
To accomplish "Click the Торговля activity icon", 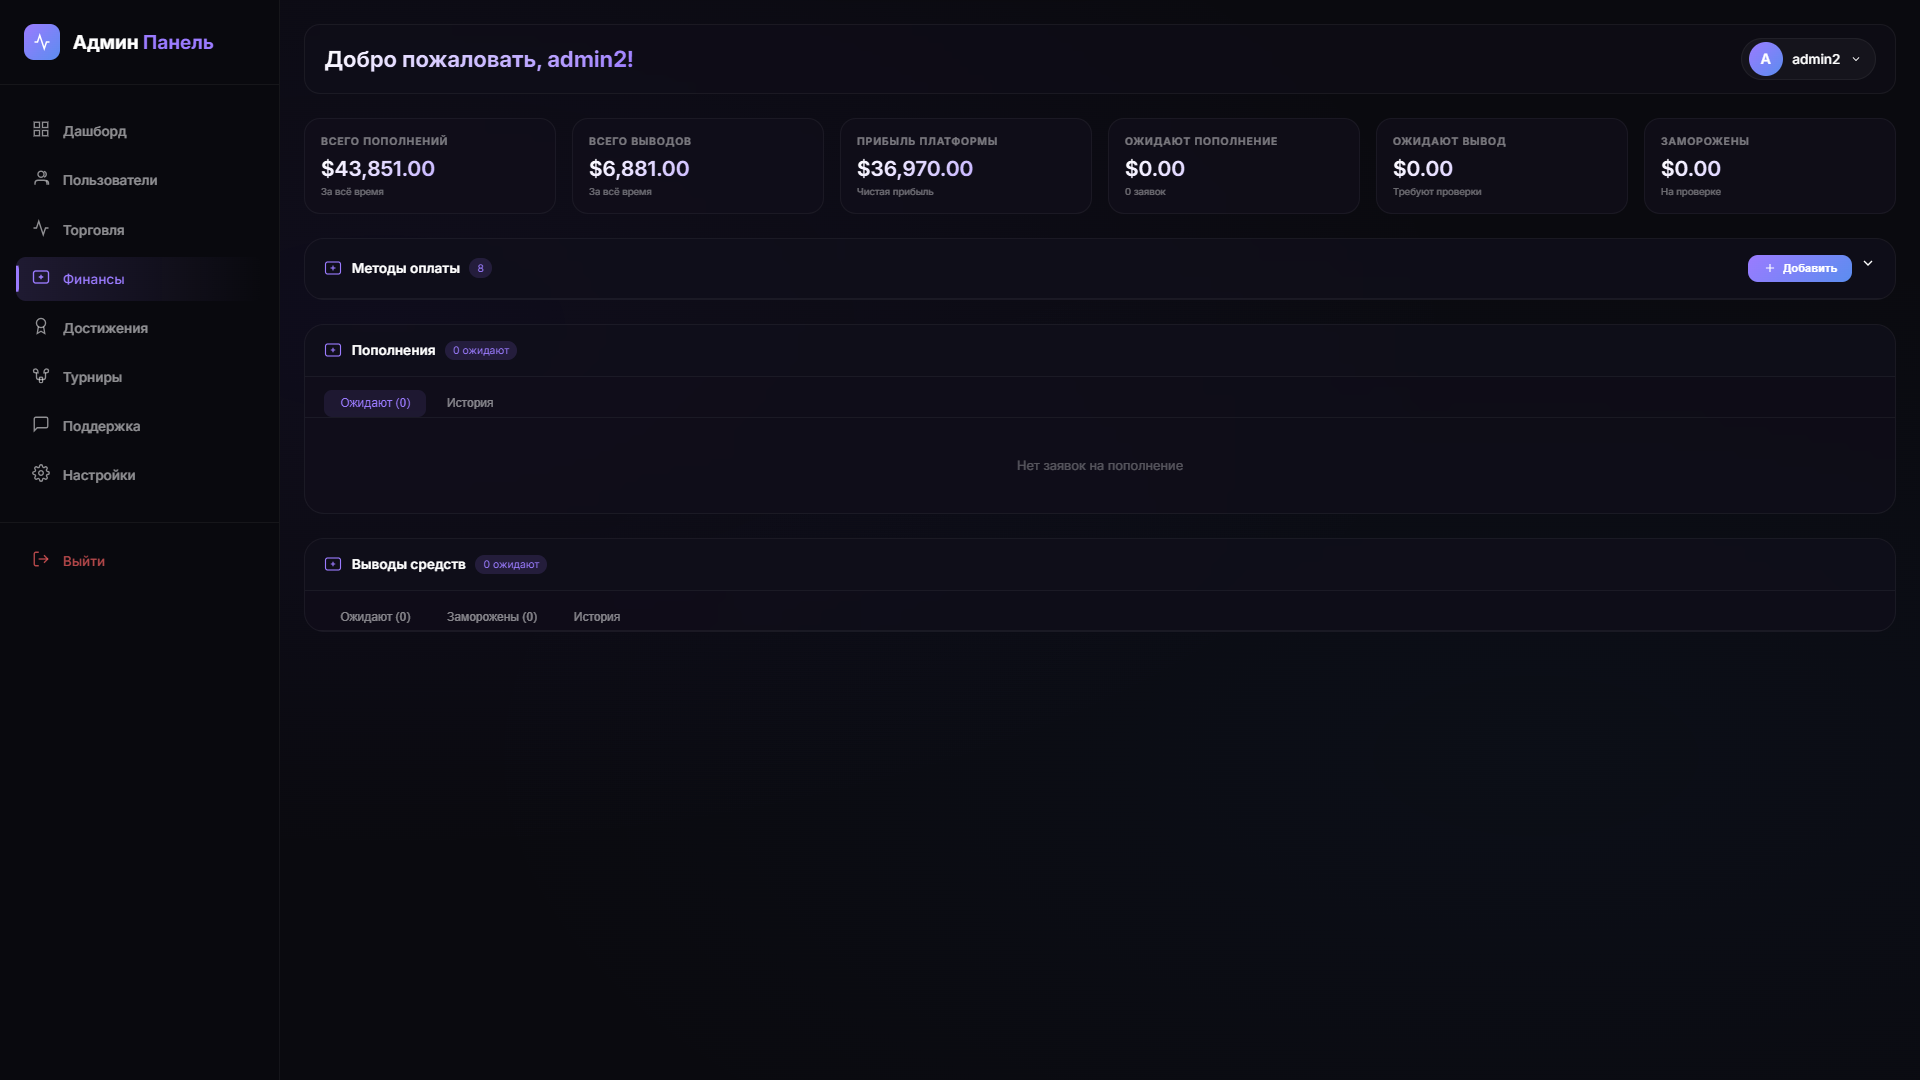I will tap(41, 228).
